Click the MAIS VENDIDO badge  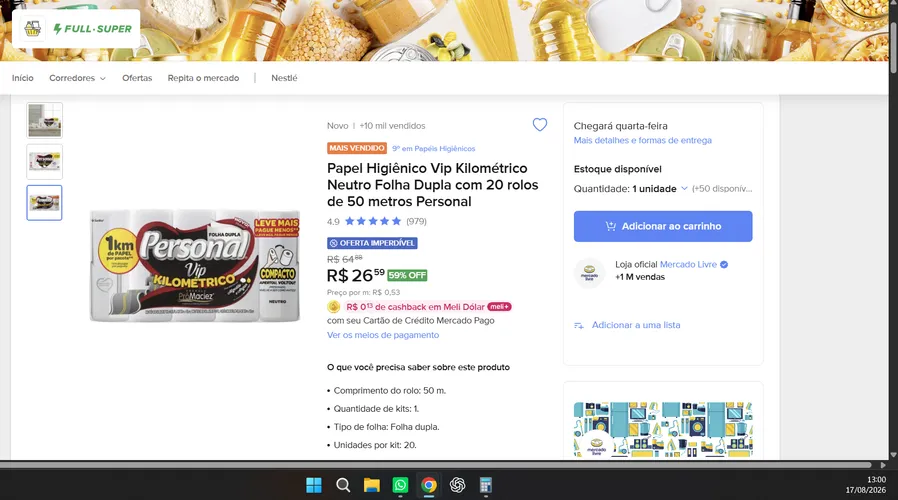357,148
